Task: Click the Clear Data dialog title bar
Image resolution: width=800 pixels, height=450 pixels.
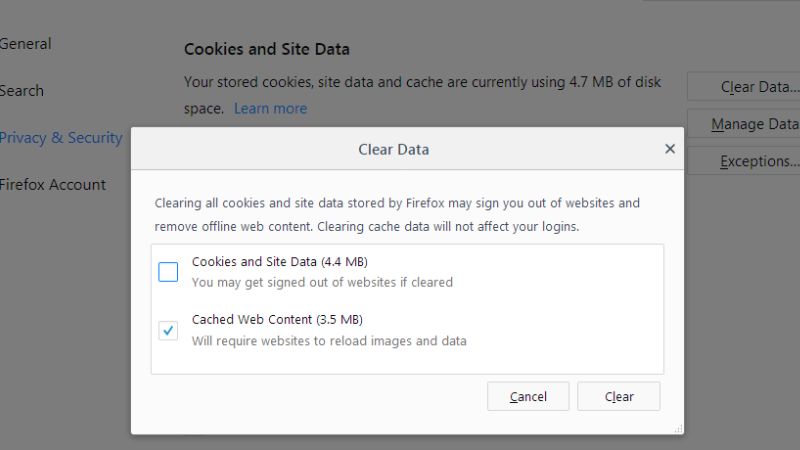Action: tap(393, 149)
